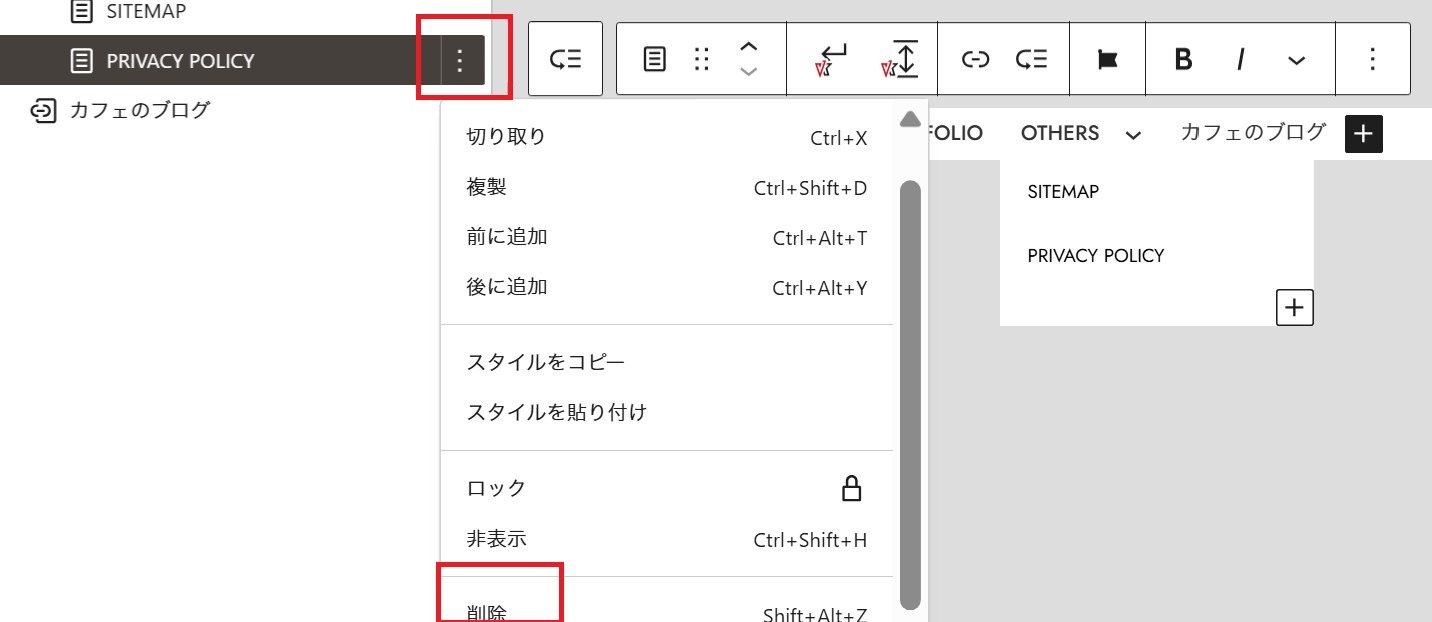Toggle italic formatting
Image resolution: width=1432 pixels, height=622 pixels.
pyautogui.click(x=1240, y=60)
